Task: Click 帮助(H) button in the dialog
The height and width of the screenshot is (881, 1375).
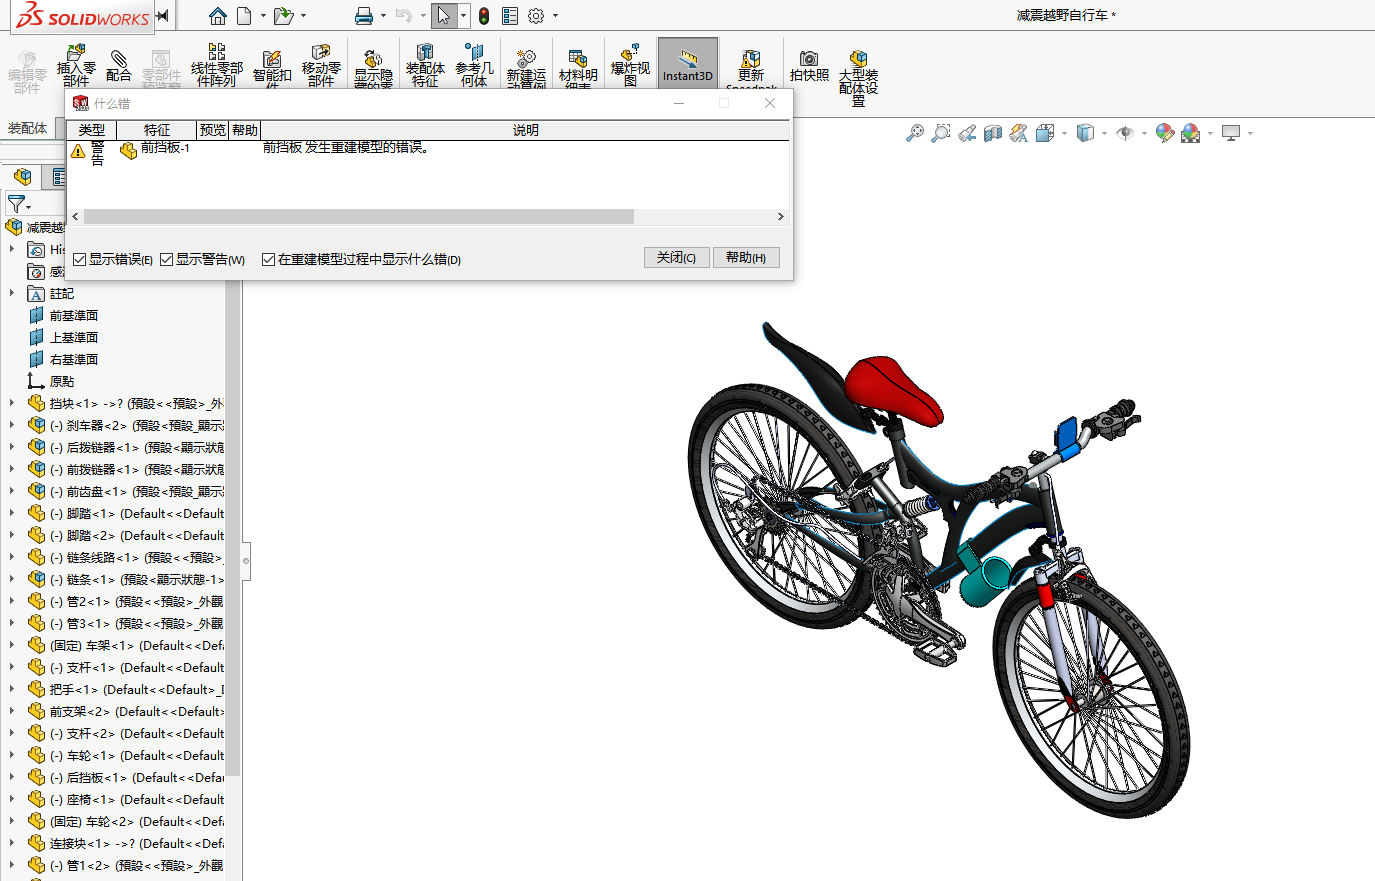Action: click(x=746, y=258)
